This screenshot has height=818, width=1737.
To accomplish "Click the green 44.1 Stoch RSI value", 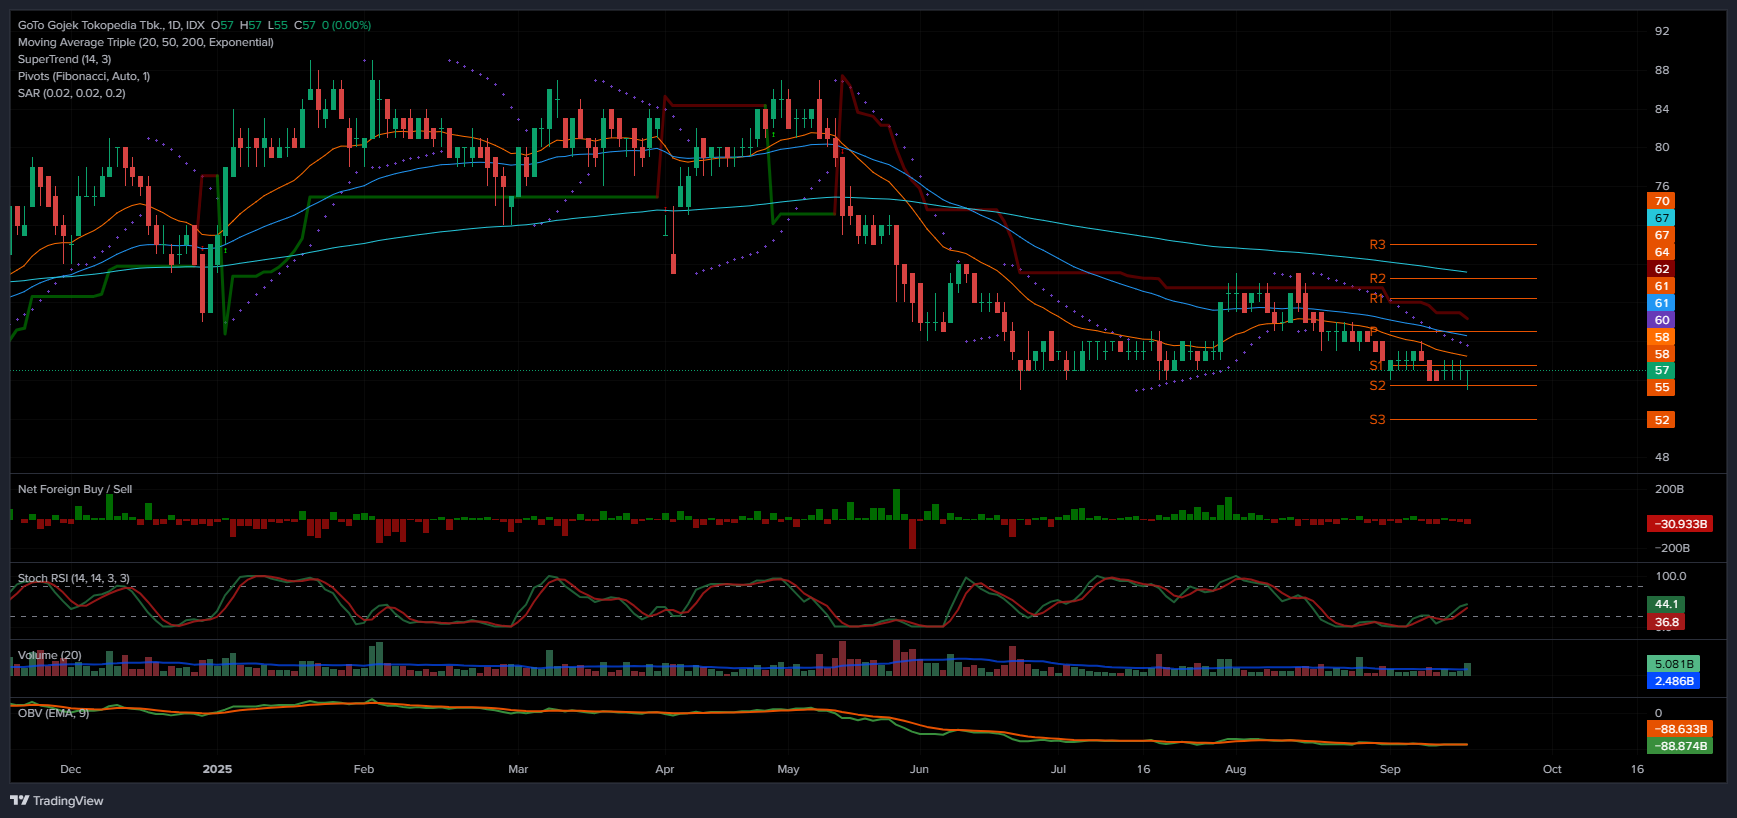I will [1666, 604].
